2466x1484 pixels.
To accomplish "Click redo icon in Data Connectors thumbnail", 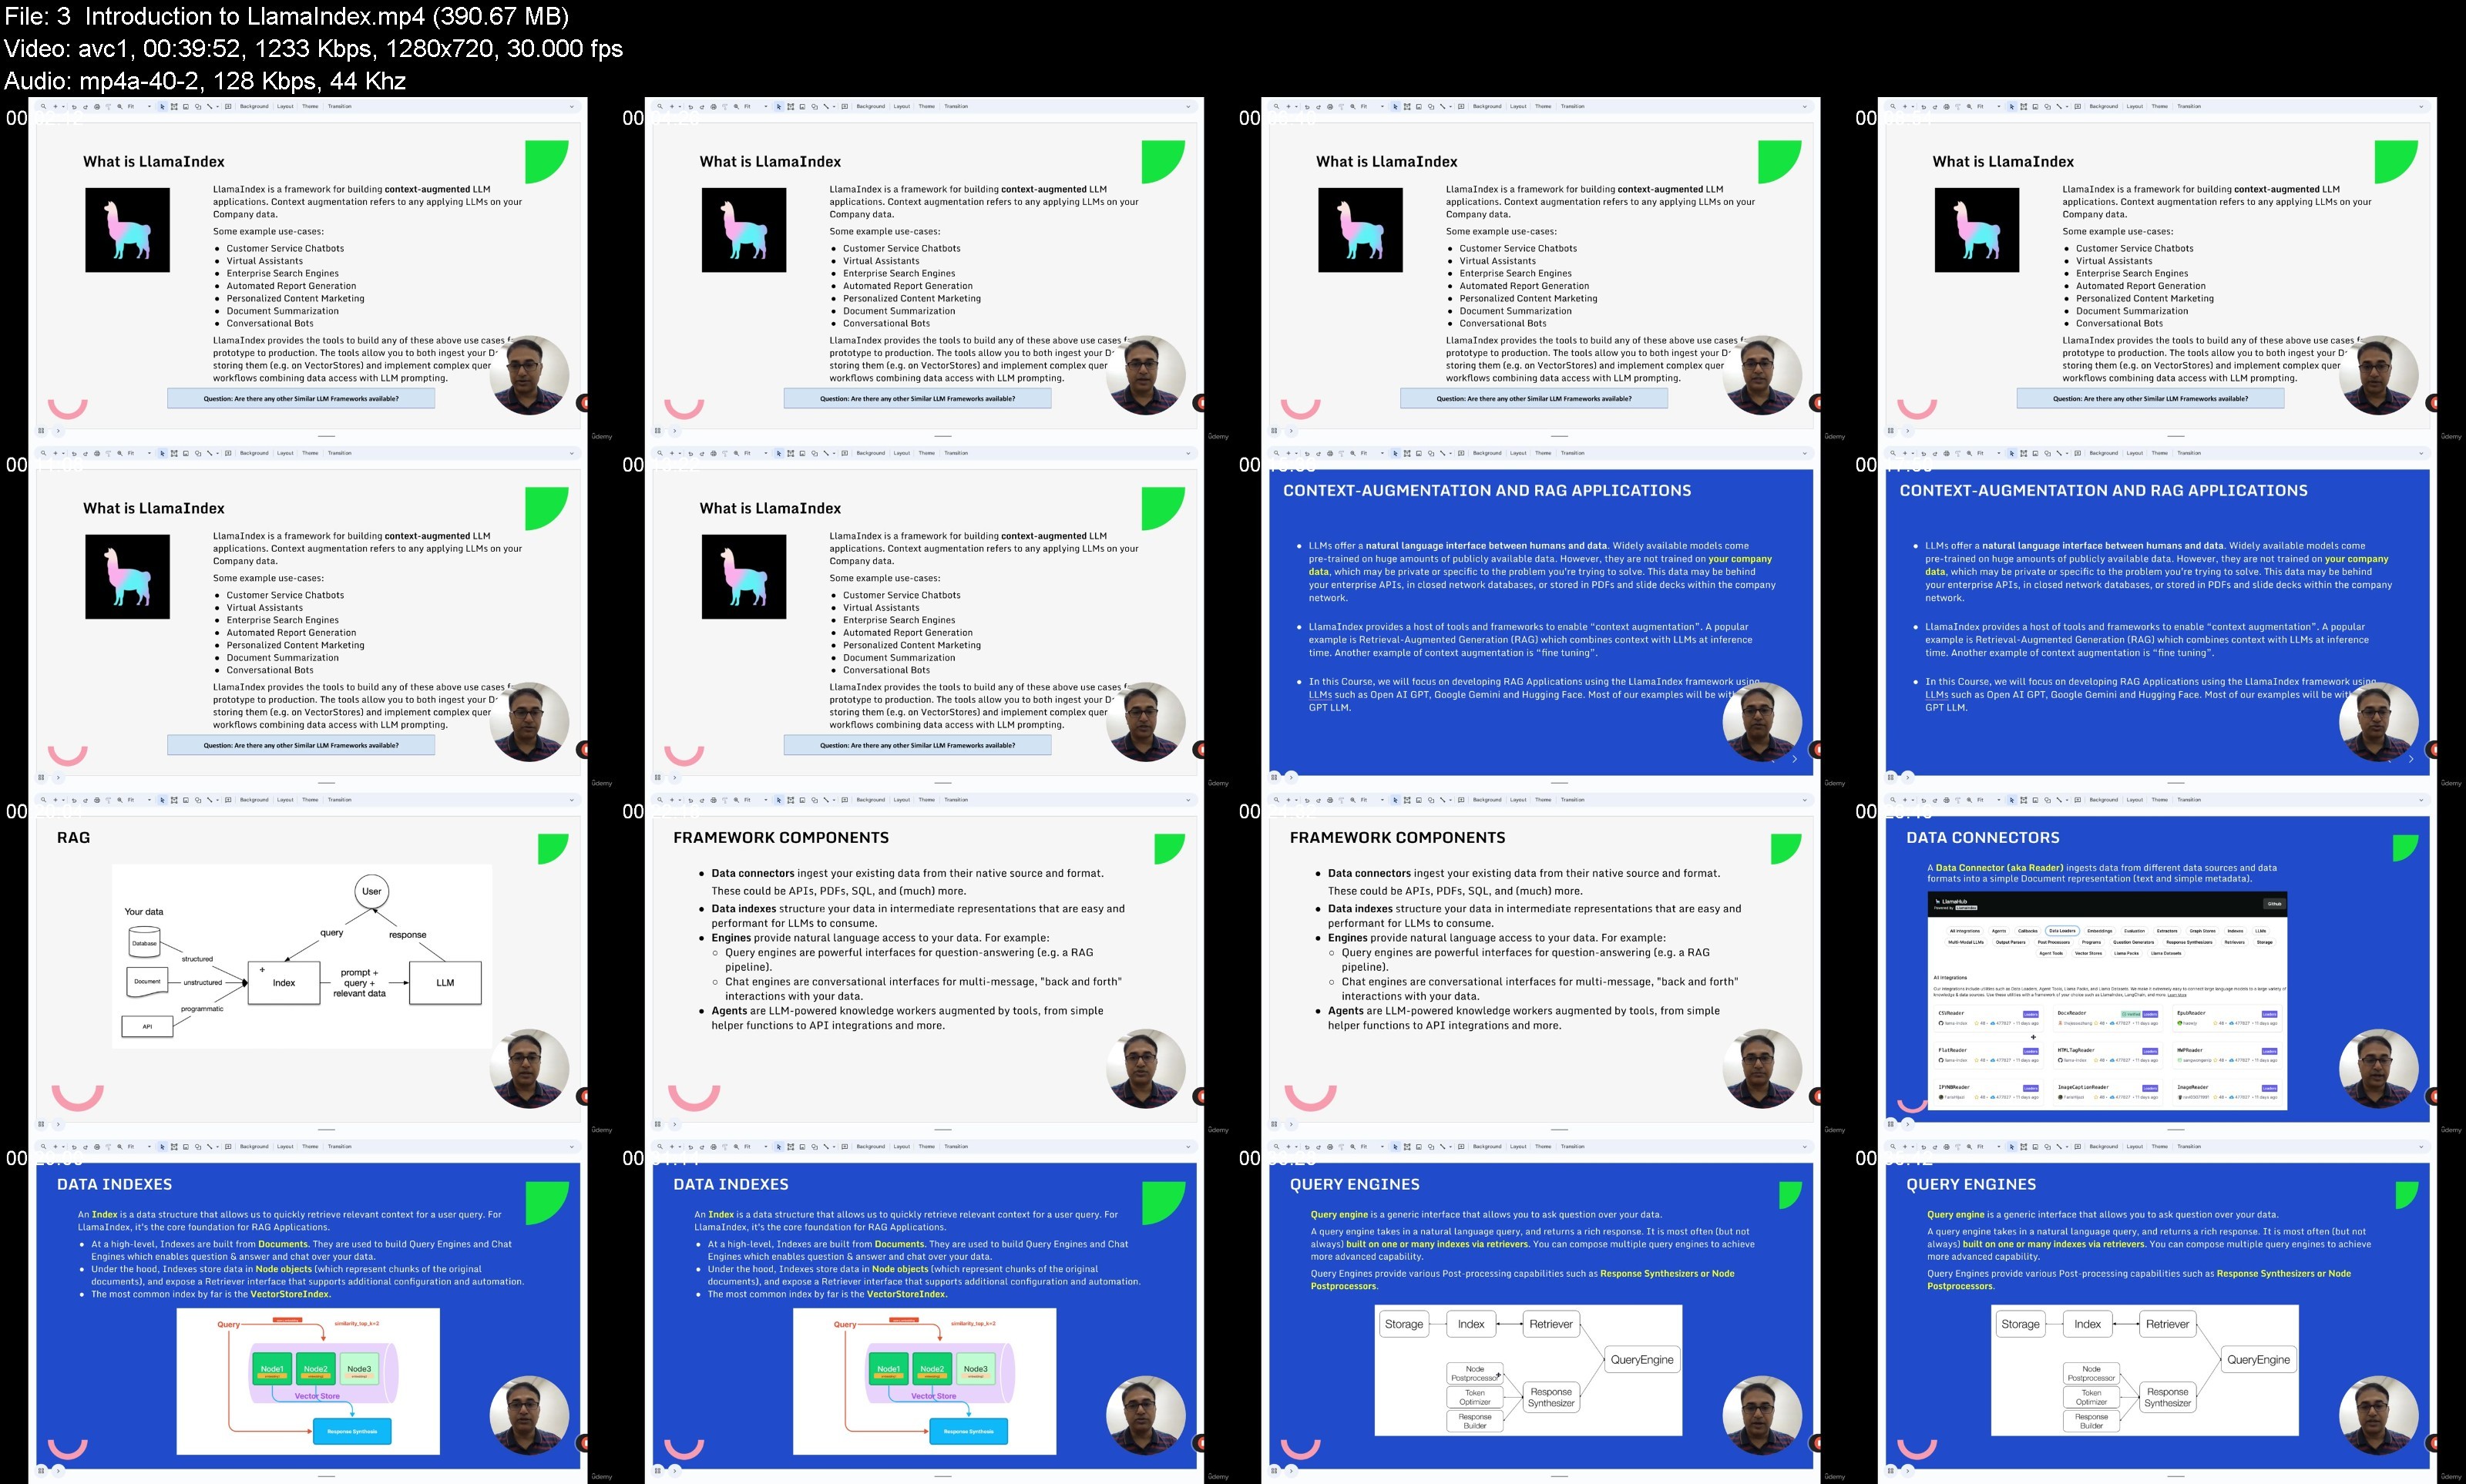I will (x=1936, y=801).
